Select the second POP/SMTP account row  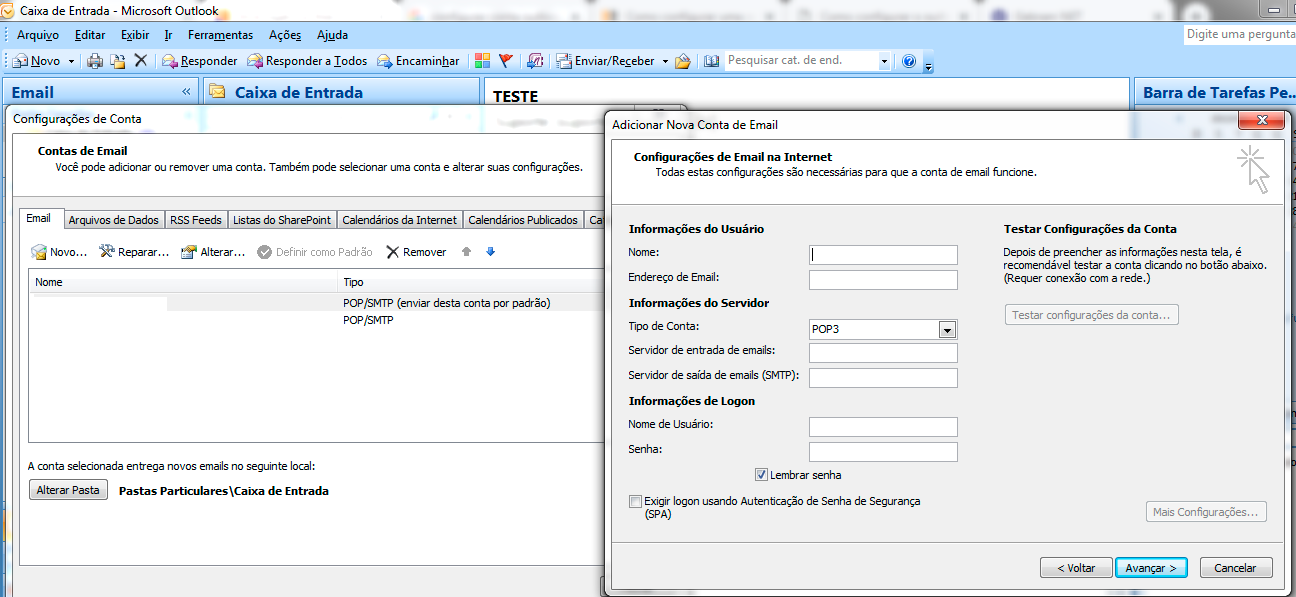pyautogui.click(x=317, y=320)
